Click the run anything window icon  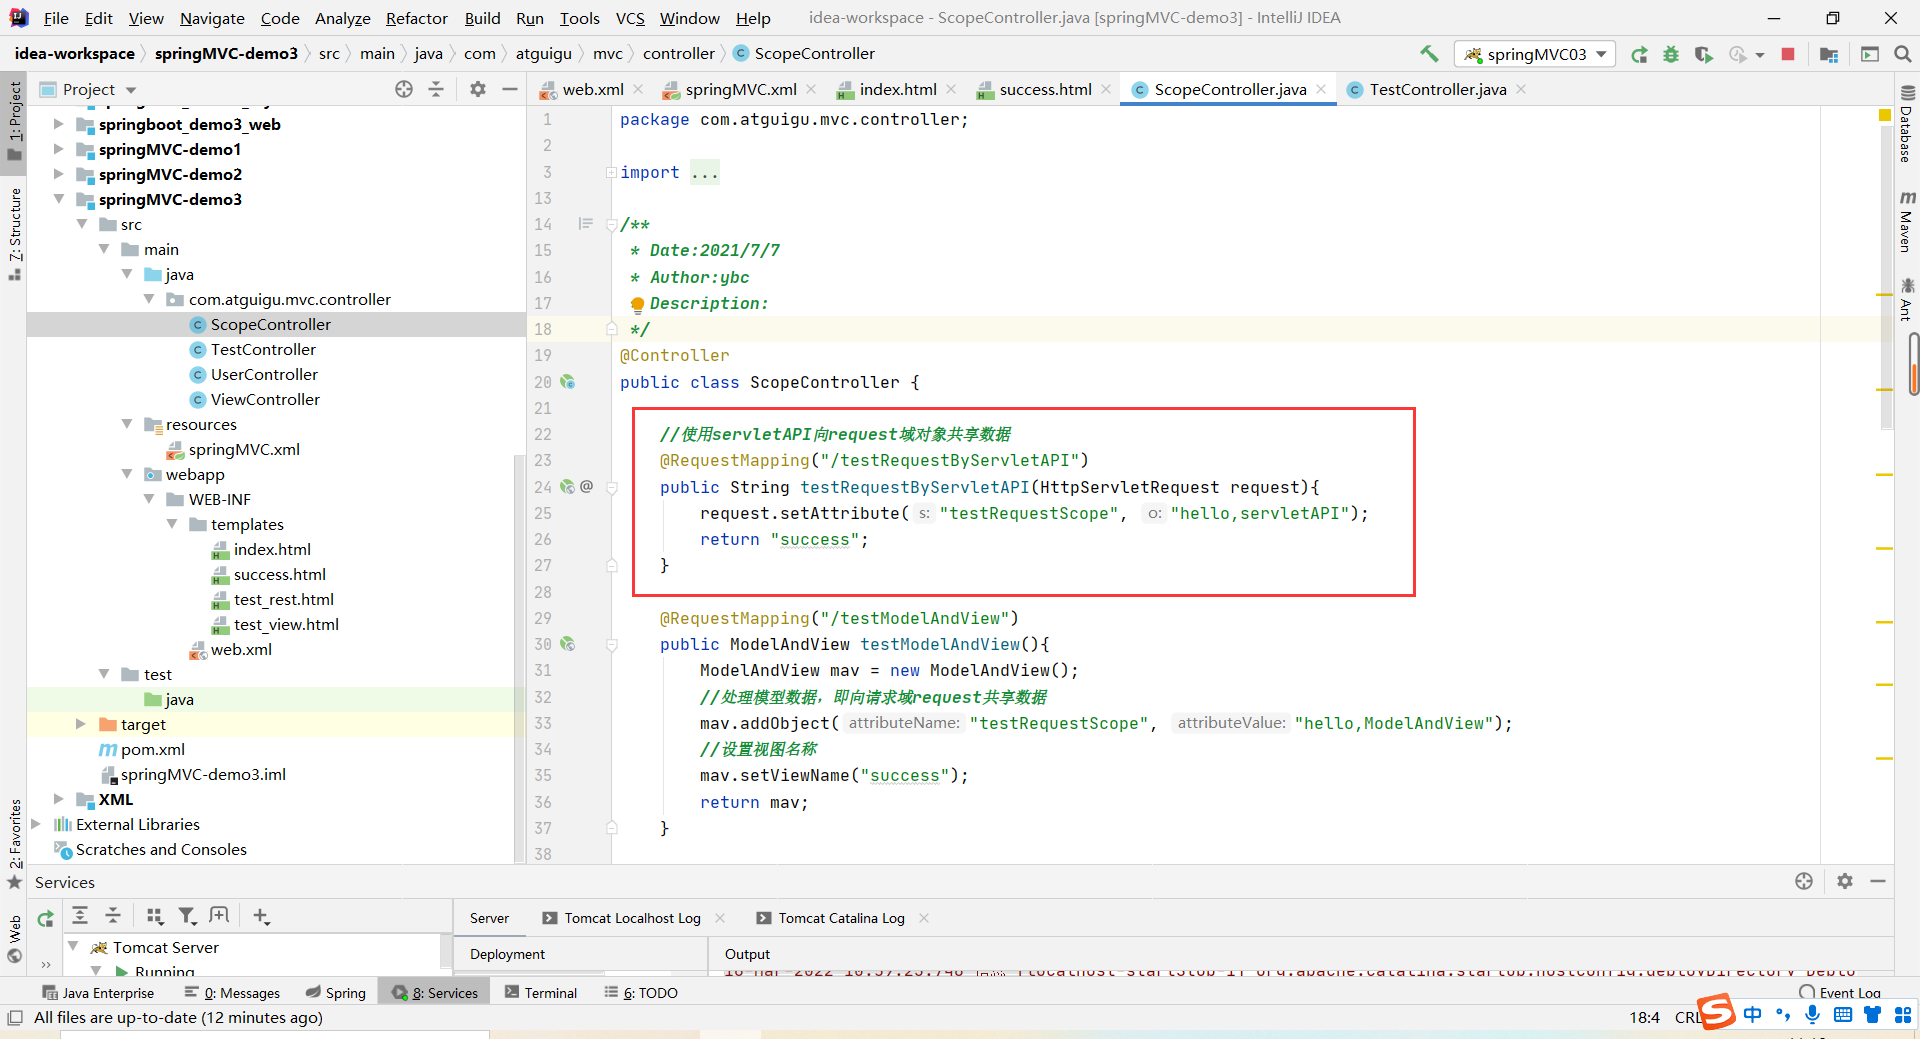pos(1870,54)
